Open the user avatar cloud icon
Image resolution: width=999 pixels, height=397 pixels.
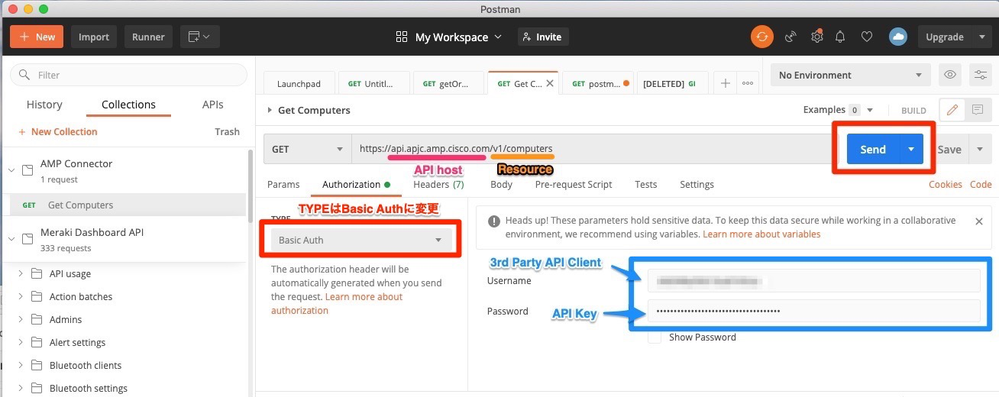pos(898,37)
